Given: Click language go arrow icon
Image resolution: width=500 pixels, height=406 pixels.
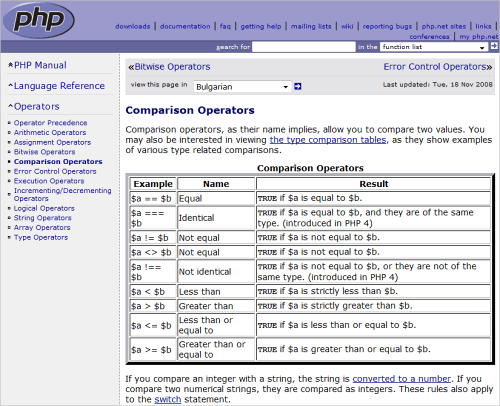Looking at the screenshot, I should point(298,87).
